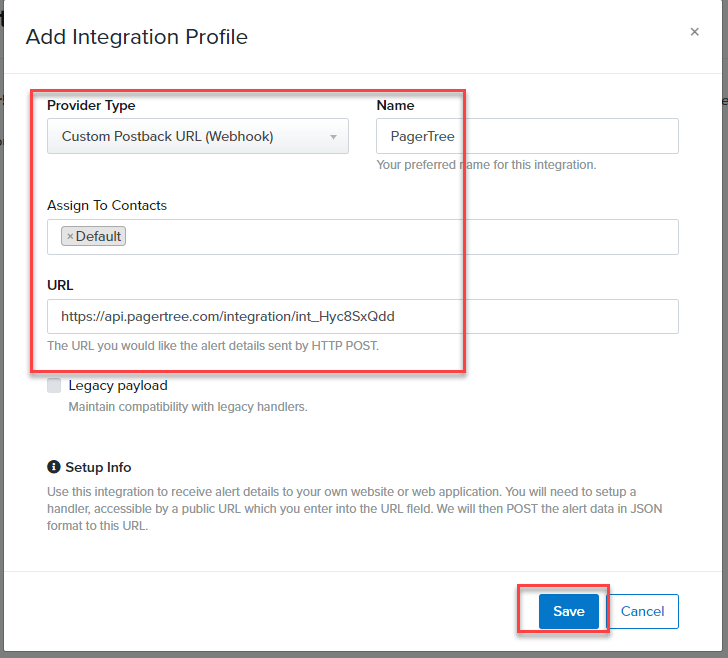Save the integration profile
The image size is (728, 658).
click(569, 611)
